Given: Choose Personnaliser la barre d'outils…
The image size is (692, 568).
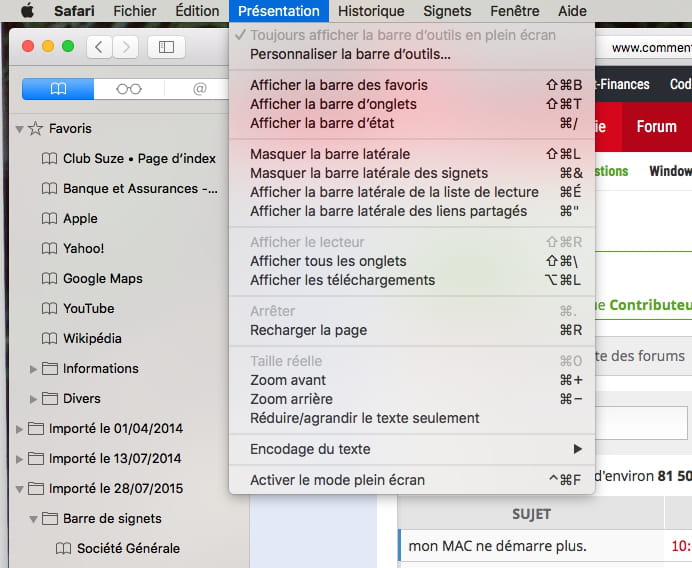Looking at the screenshot, I should click(412, 54).
